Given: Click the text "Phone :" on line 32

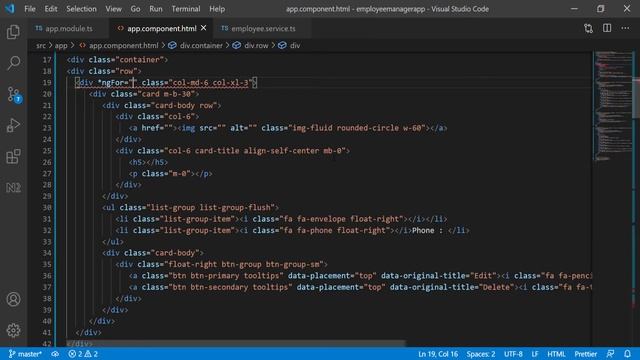Looking at the screenshot, I should [x=427, y=230].
